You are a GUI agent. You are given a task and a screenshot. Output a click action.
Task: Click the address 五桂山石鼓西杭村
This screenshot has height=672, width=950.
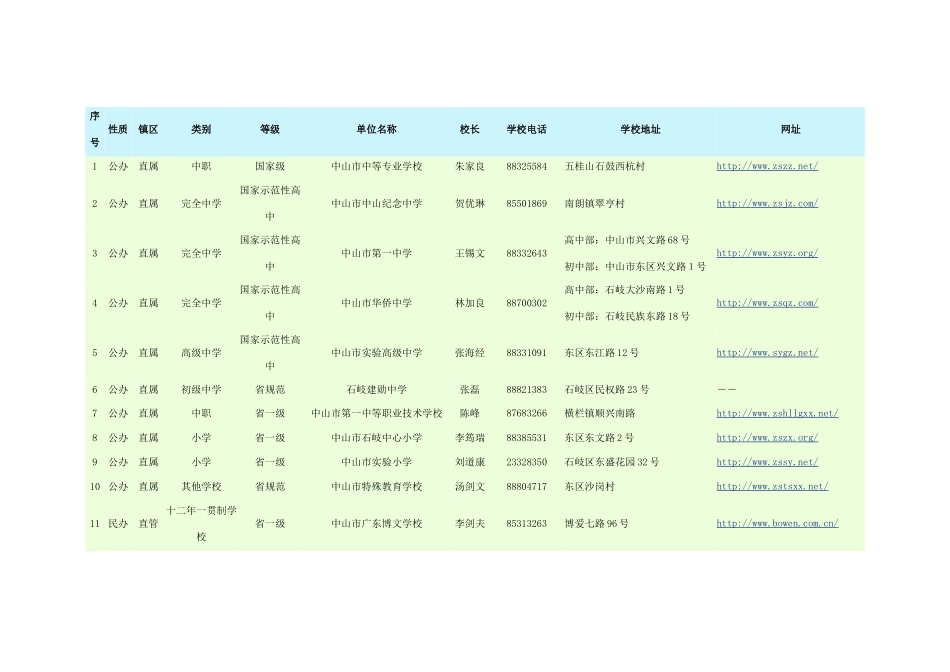click(605, 166)
